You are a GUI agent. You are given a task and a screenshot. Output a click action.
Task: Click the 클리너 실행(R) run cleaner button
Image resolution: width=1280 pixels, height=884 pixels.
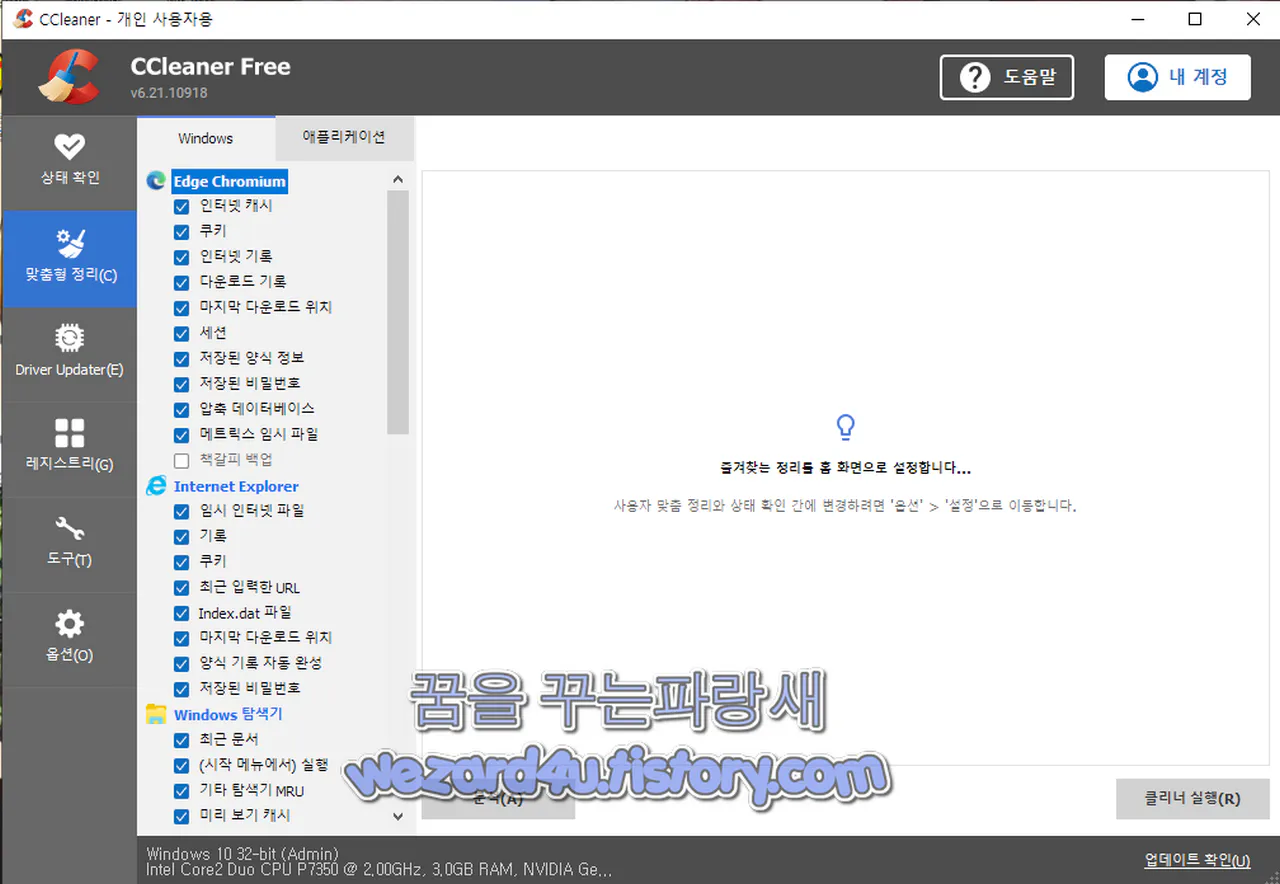coord(1192,799)
